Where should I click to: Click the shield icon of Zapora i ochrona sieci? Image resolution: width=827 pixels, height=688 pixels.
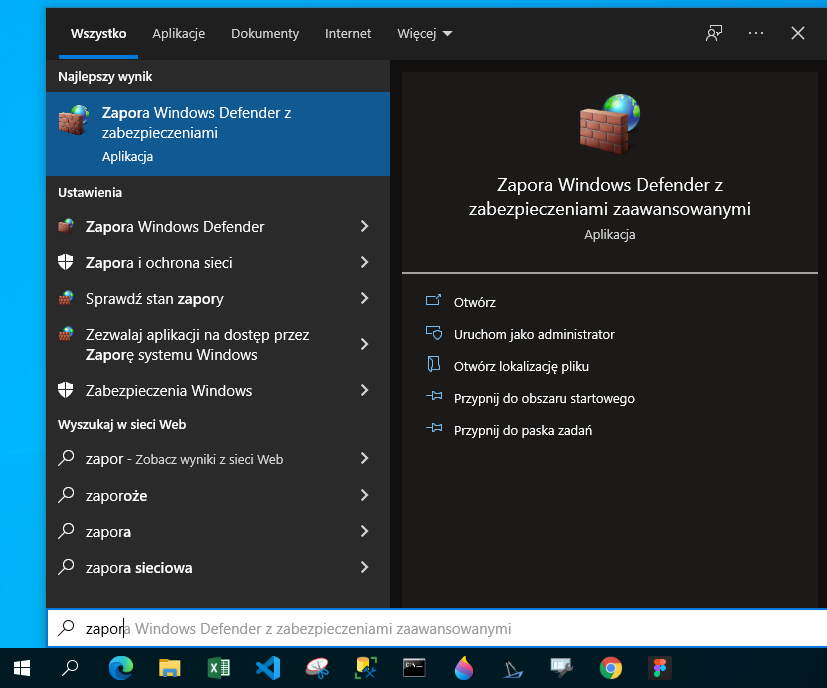coord(65,262)
